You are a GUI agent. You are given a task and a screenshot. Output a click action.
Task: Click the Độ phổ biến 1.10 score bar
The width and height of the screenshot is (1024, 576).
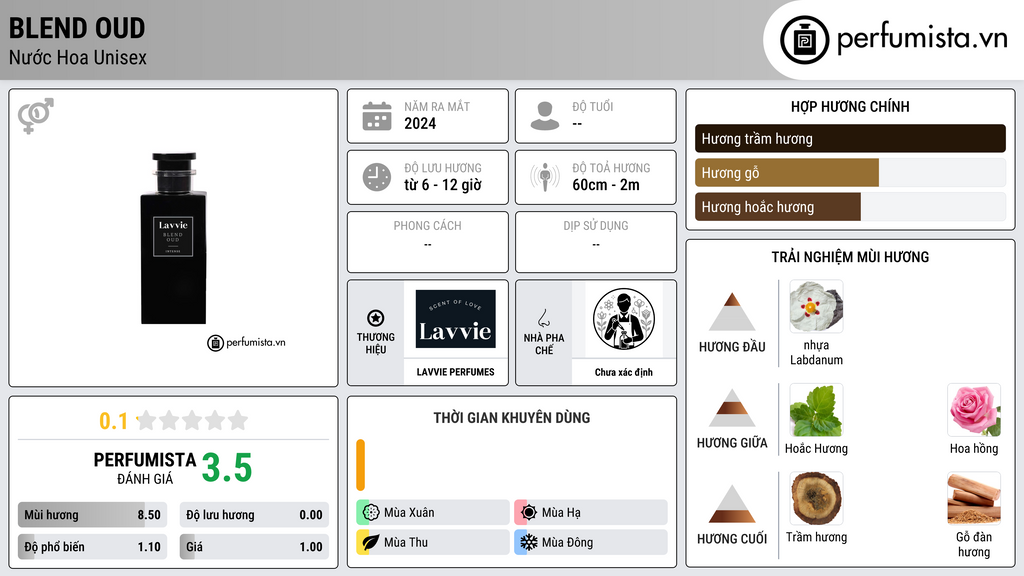[92, 547]
